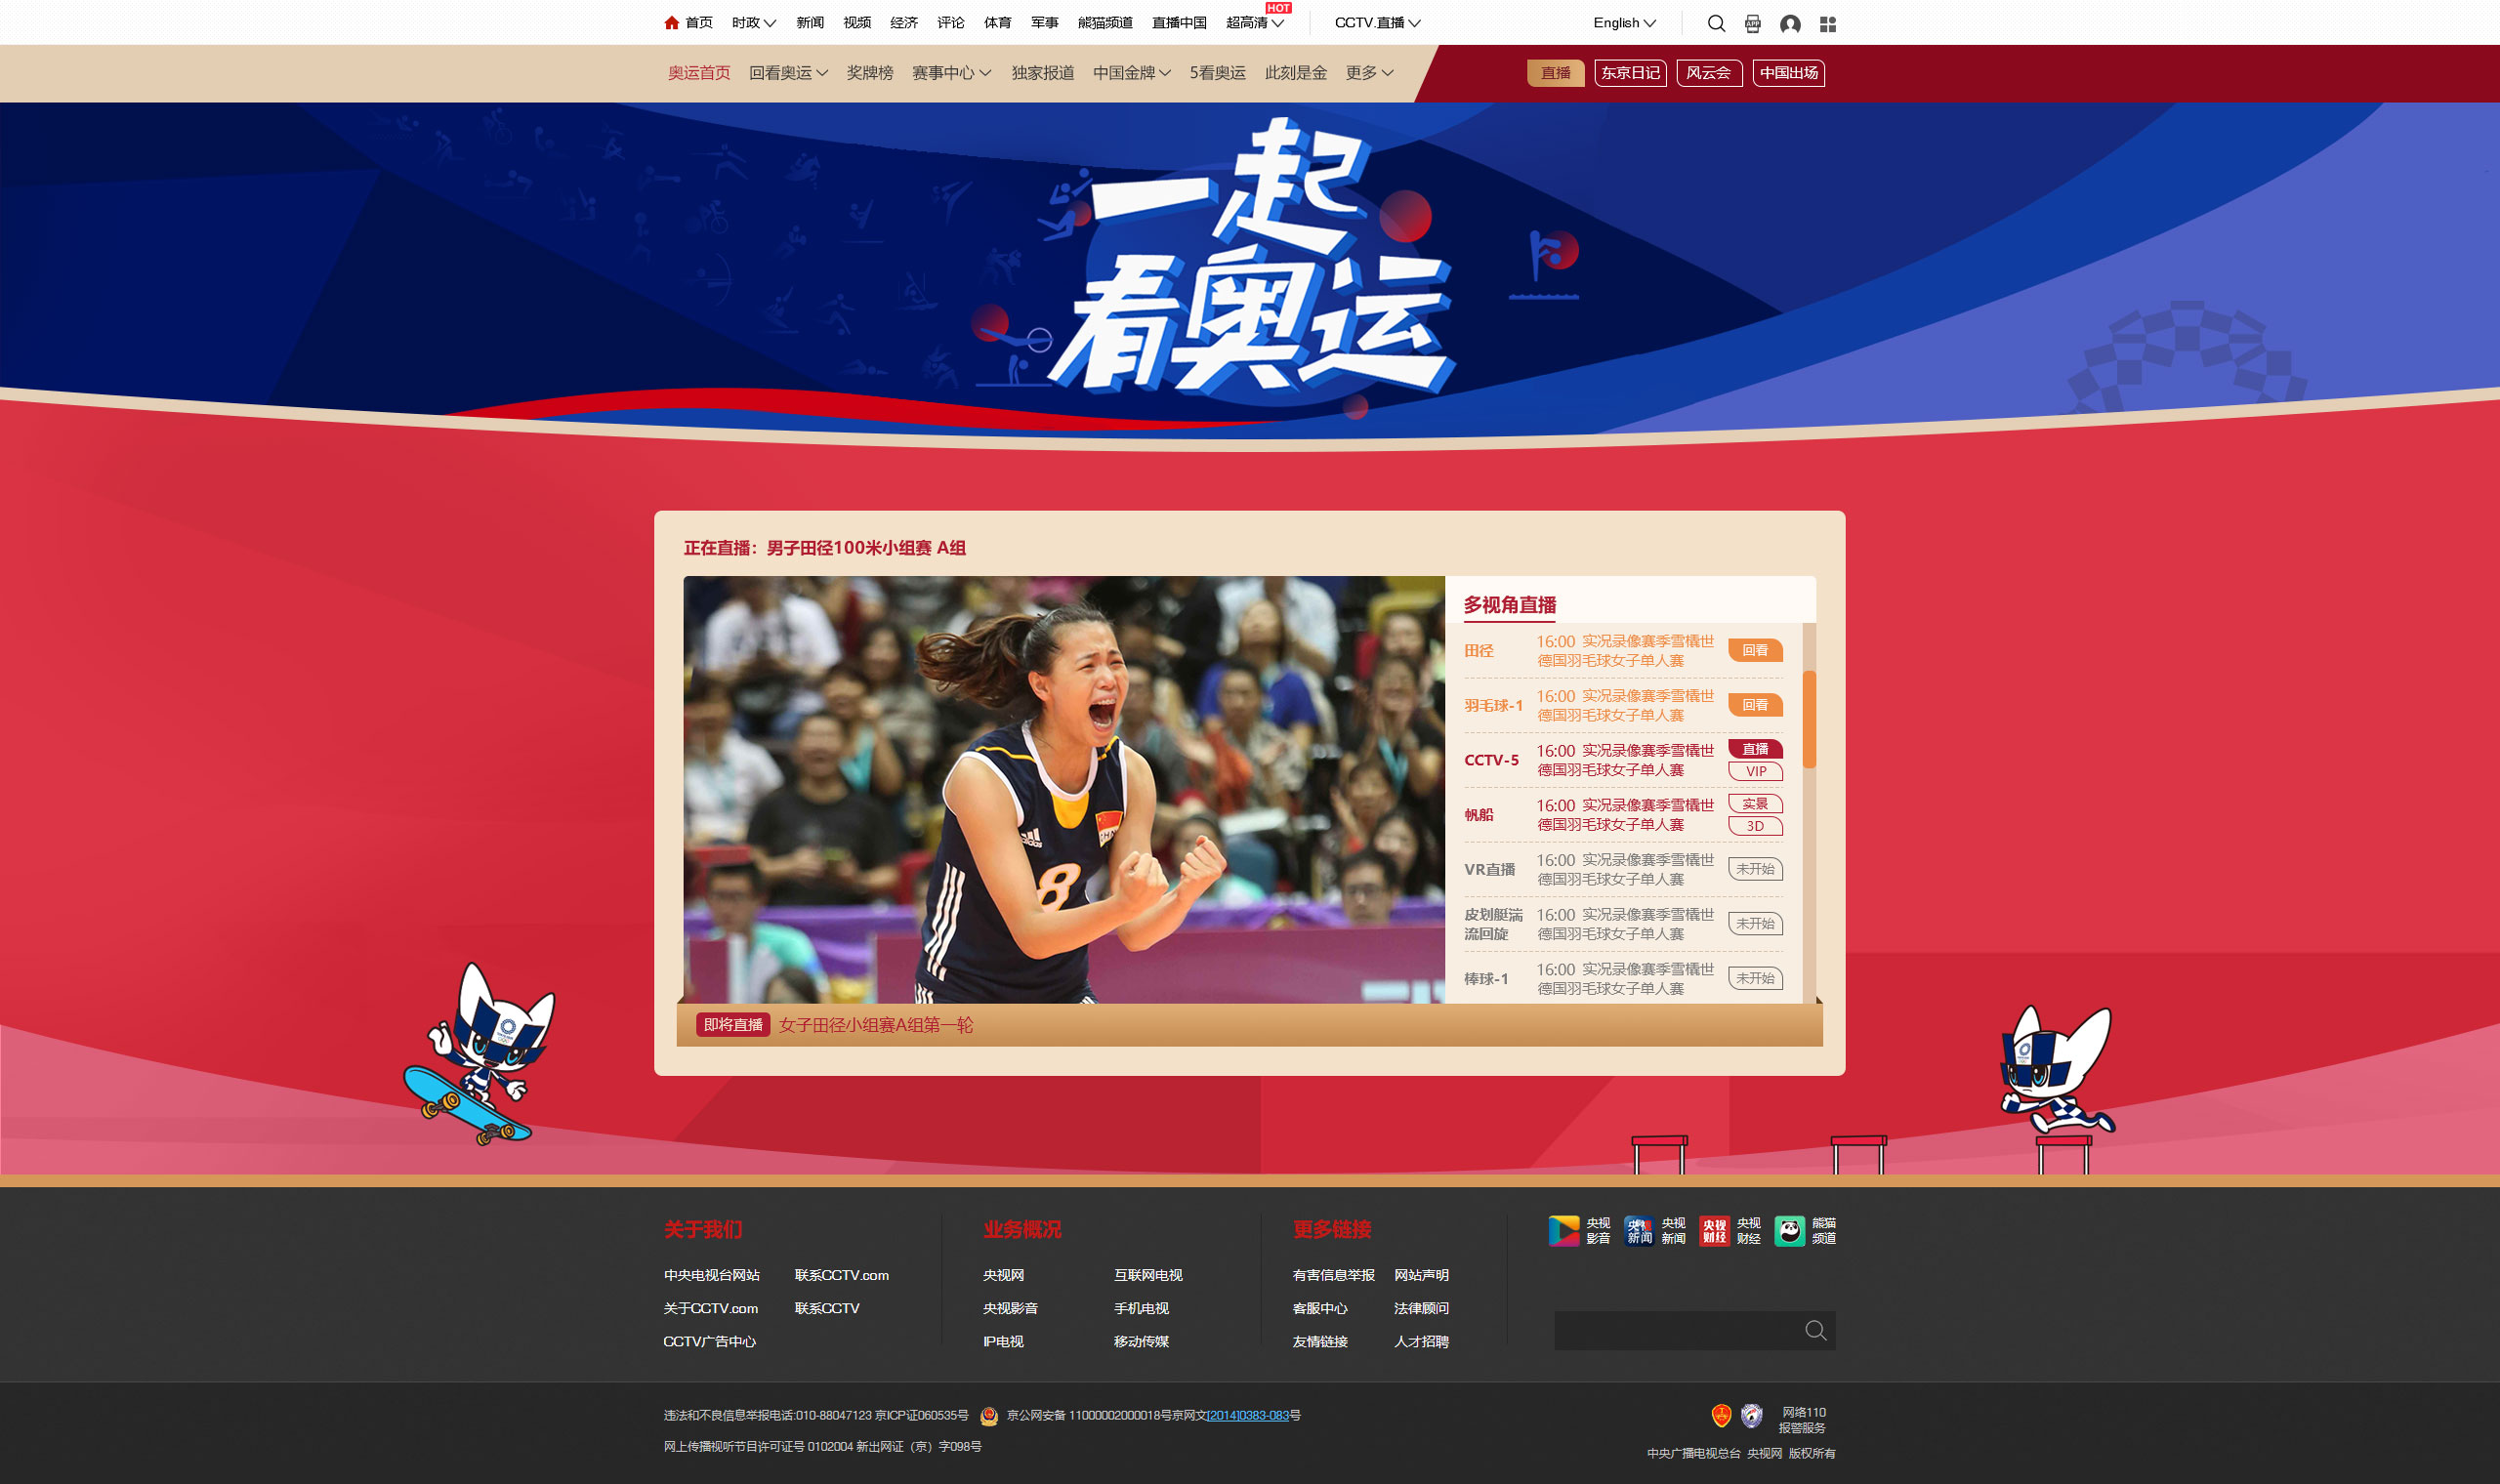Viewport: 2500px width, 1484px height.
Task: Open the 此刻是金 menu item
Action: tap(1295, 73)
